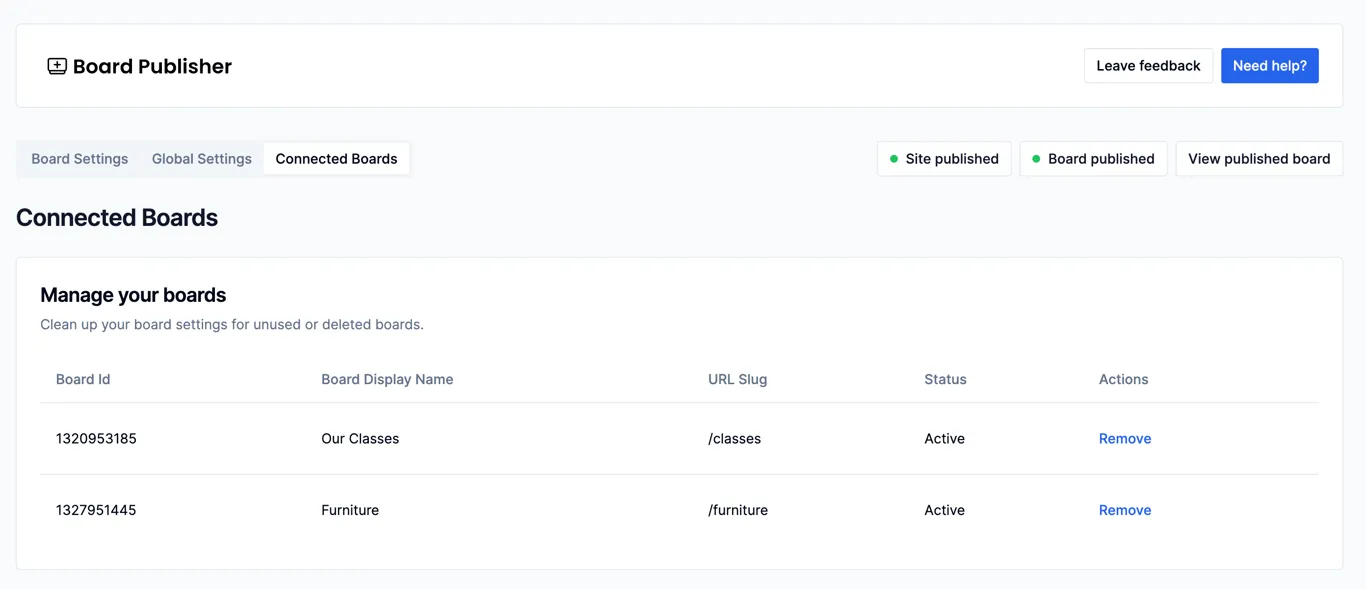Click the Status column header
The height and width of the screenshot is (589, 1366).
[945, 380]
